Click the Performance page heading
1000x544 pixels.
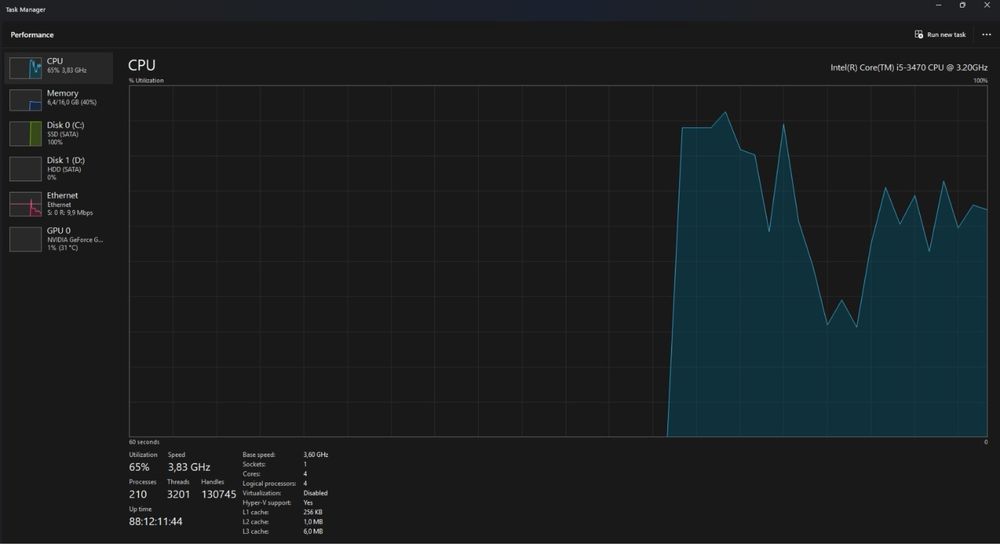click(x=32, y=34)
